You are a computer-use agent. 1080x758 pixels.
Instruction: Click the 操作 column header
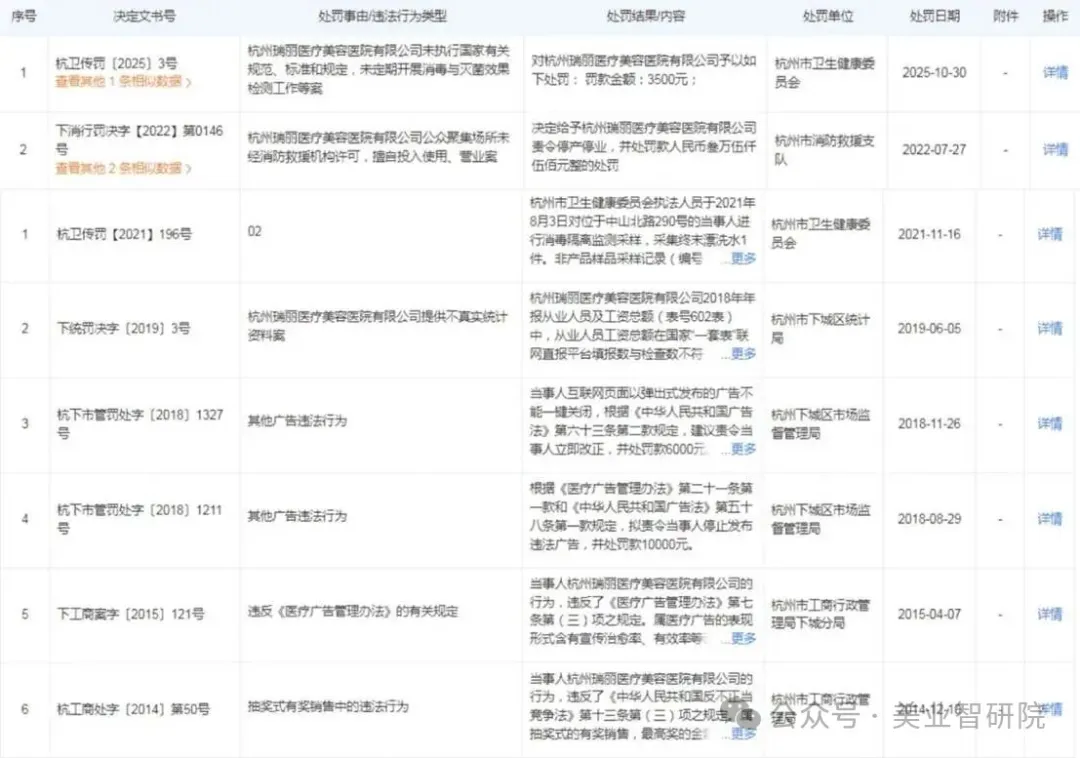coord(1055,16)
